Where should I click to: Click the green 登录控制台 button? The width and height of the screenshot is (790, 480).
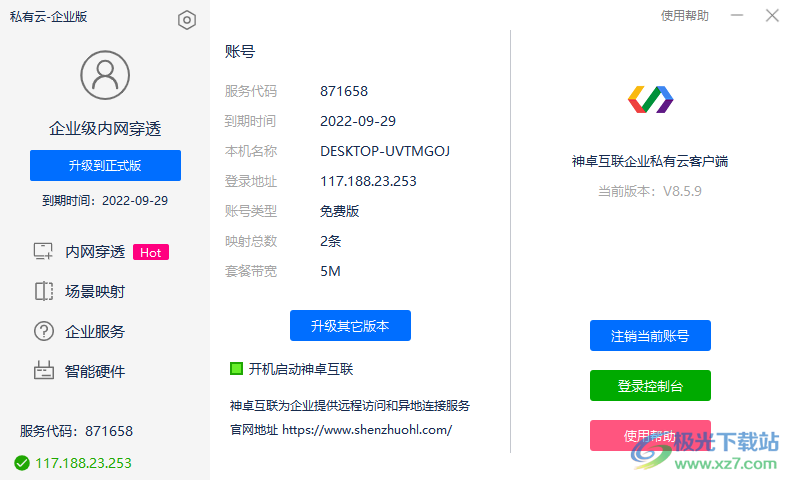(x=650, y=385)
